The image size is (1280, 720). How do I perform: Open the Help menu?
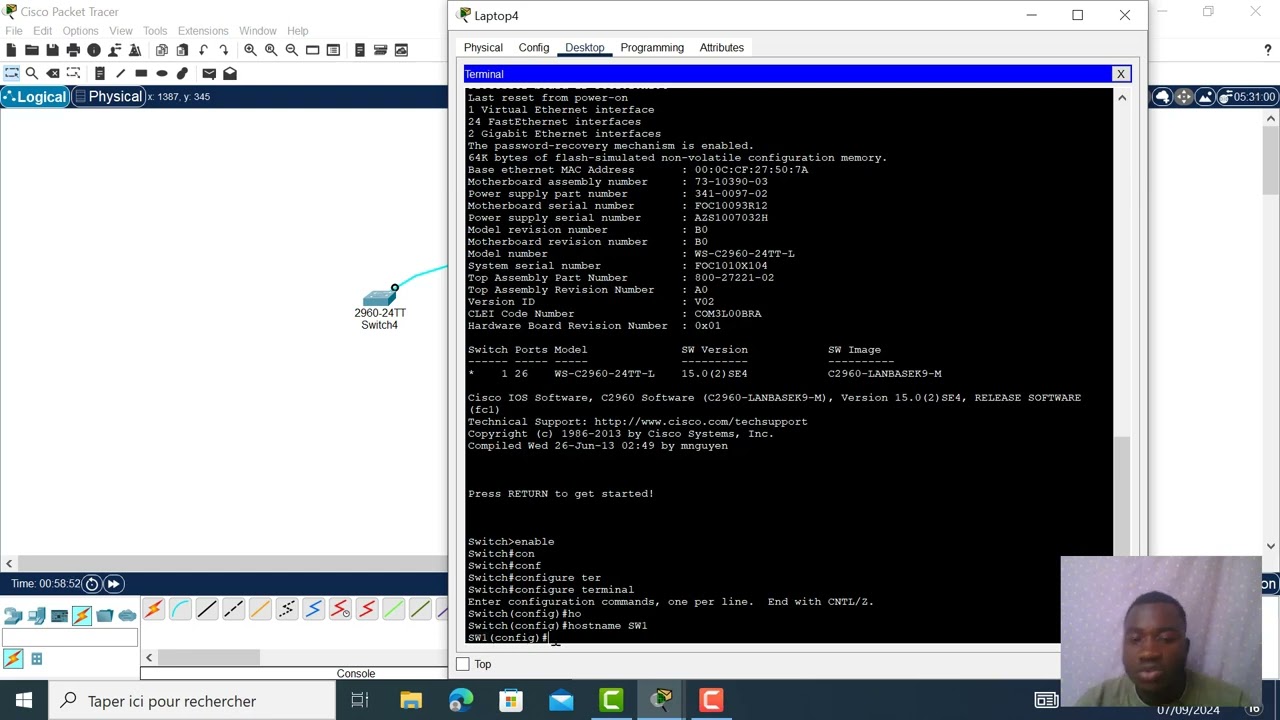(298, 31)
